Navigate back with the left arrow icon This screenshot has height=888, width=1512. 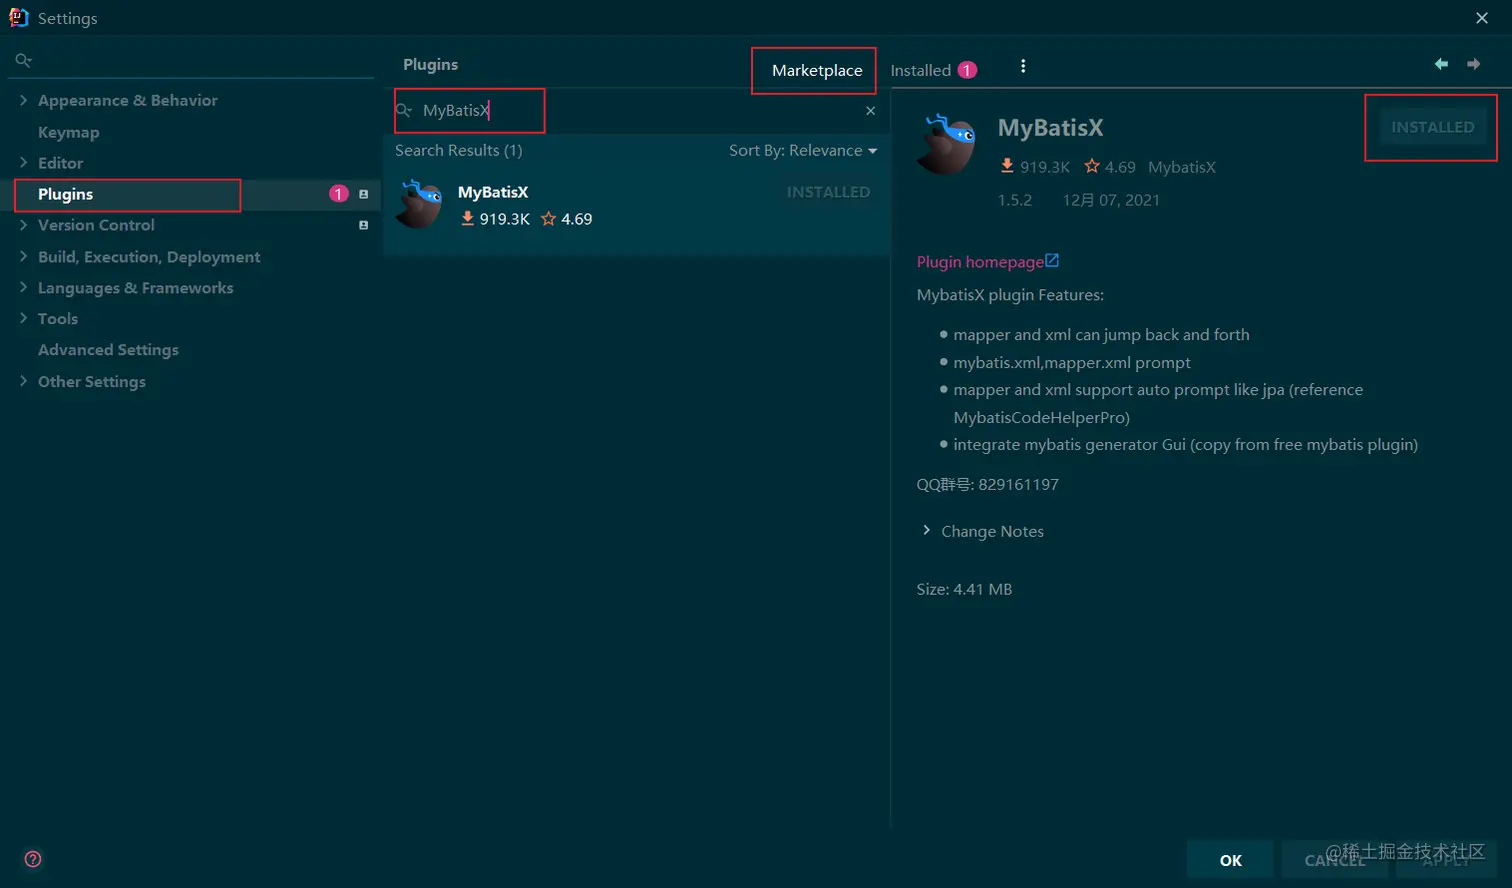coord(1441,64)
